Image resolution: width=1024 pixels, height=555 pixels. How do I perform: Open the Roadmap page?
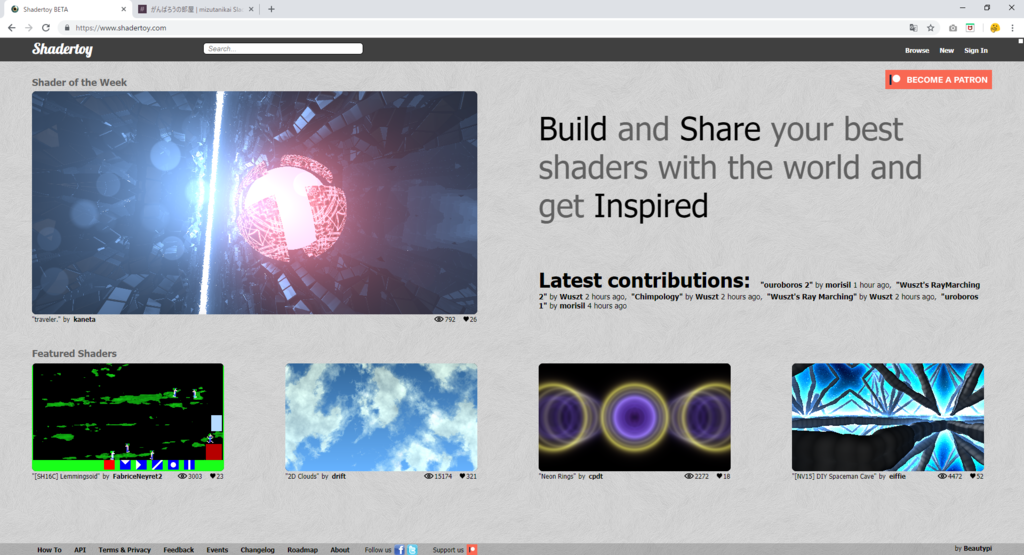coord(302,550)
